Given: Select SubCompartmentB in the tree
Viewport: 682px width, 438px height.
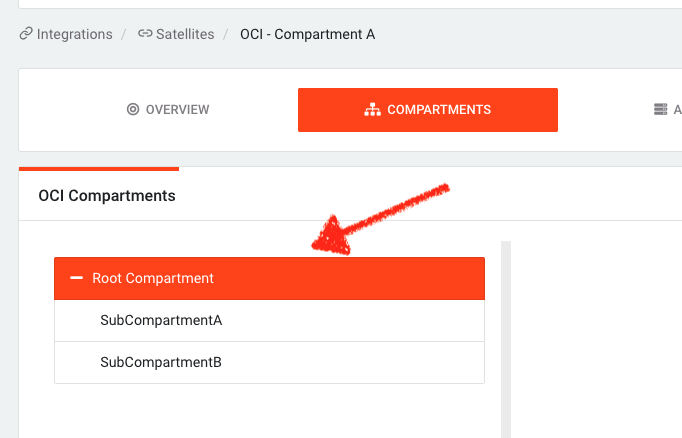Looking at the screenshot, I should 269,362.
